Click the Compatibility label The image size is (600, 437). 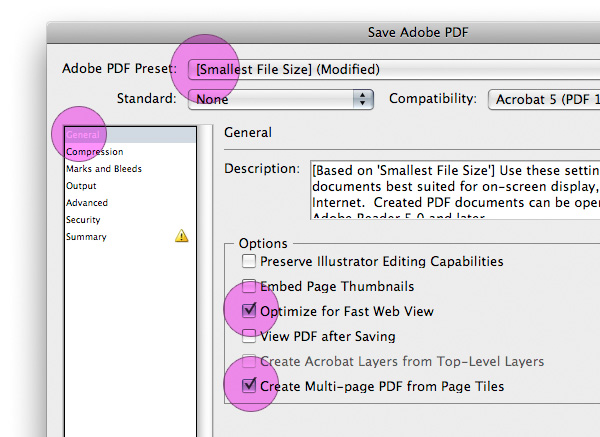tap(433, 99)
